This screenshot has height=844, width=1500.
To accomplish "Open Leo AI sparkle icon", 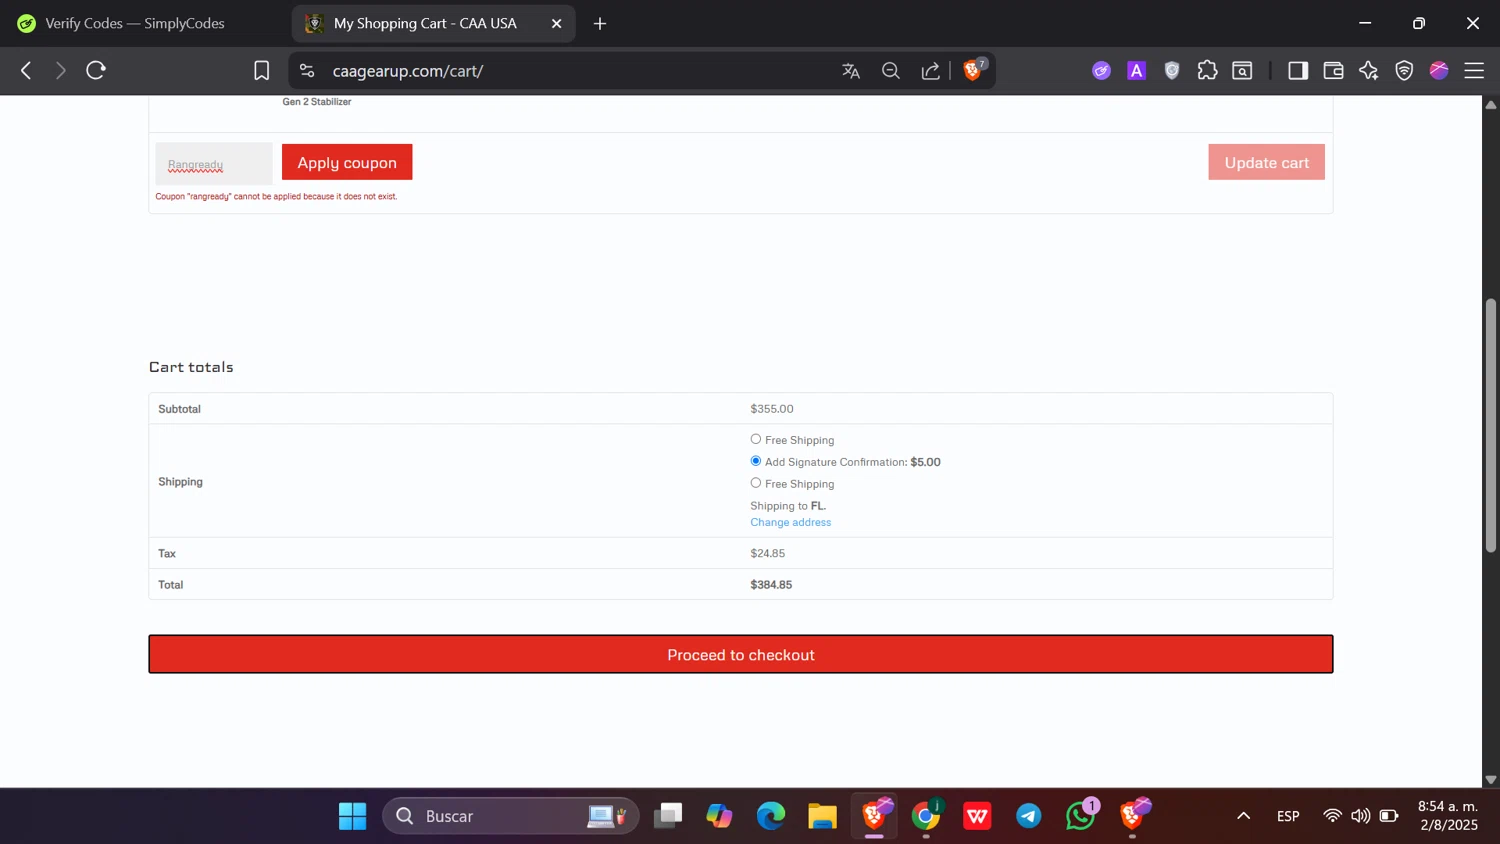I will [x=1368, y=71].
